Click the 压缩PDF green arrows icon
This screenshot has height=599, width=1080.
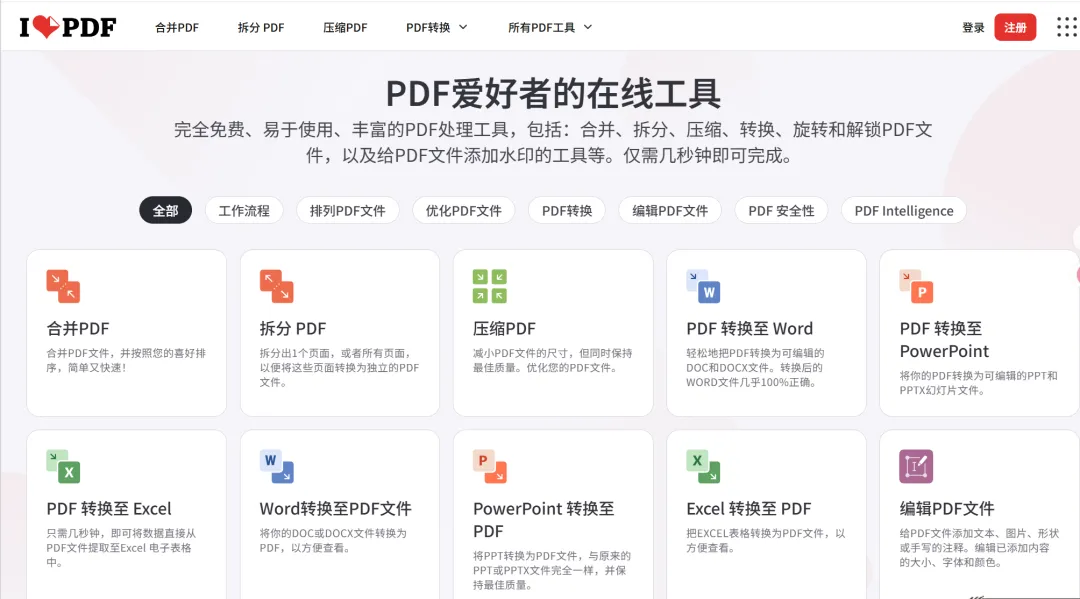pos(490,286)
